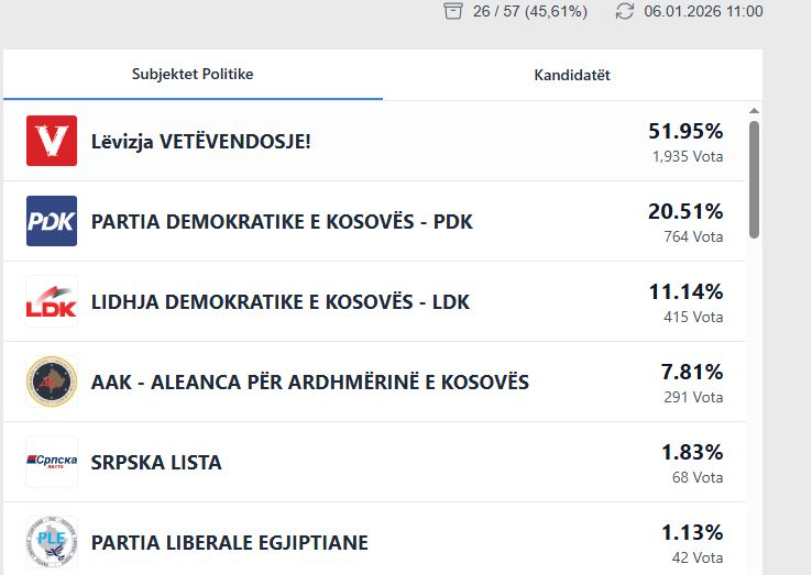Switch to the Kandidatët tab
811x575 pixels.
[572, 75]
